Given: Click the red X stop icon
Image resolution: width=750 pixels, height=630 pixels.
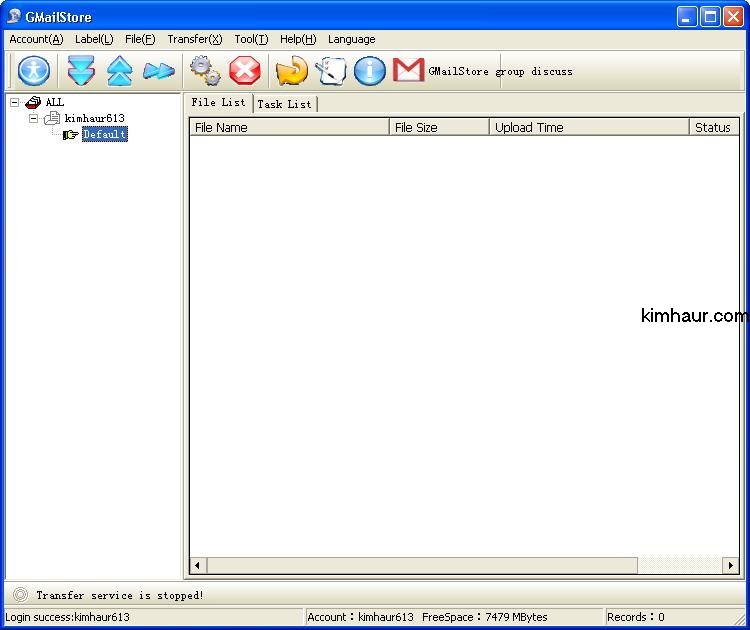Looking at the screenshot, I should 244,71.
